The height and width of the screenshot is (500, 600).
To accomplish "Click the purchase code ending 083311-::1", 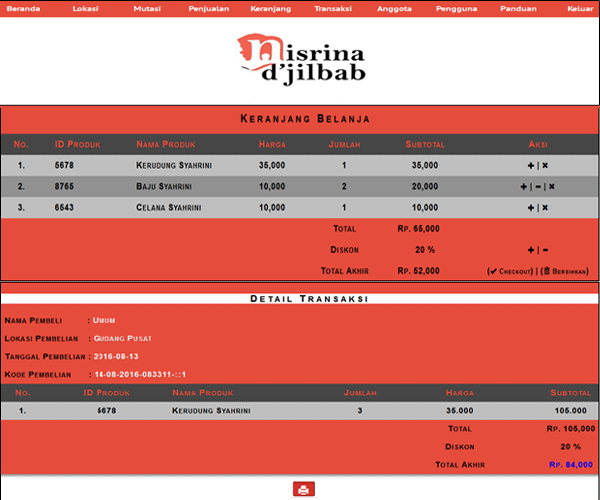I will 140,375.
